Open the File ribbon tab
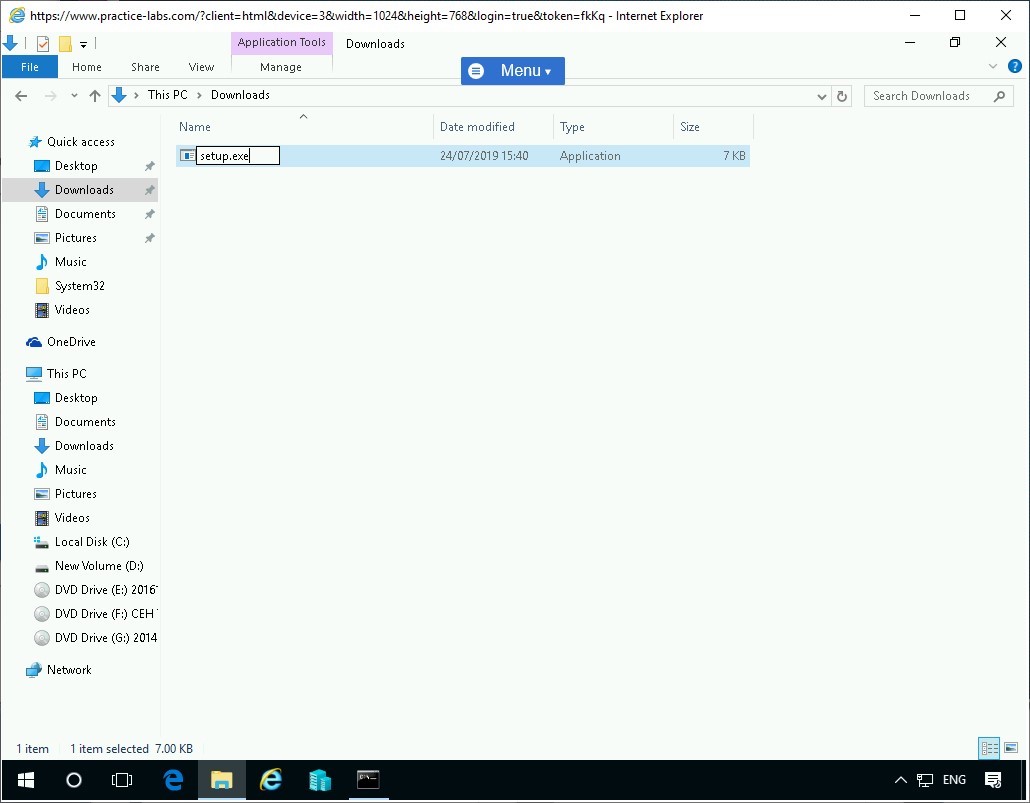 [30, 67]
